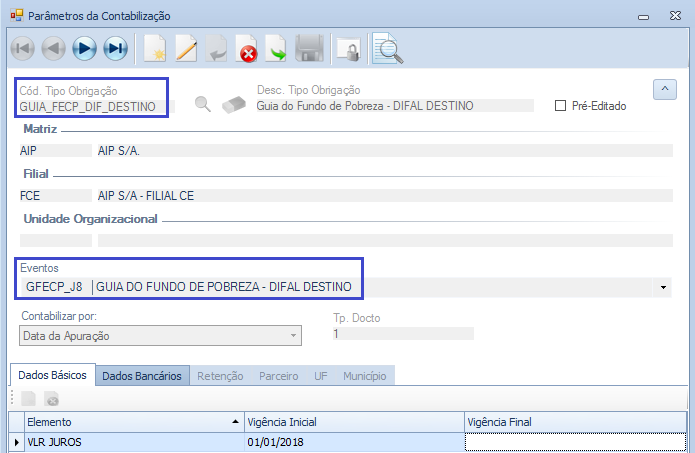Click the 01/01/2018 date cell
The image size is (695, 453).
tap(354, 442)
